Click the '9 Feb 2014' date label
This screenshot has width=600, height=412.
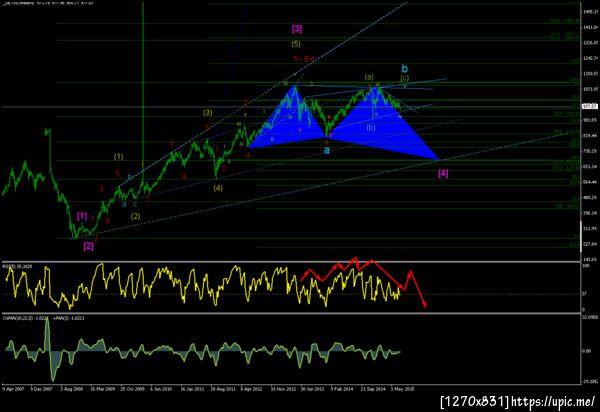click(x=342, y=389)
